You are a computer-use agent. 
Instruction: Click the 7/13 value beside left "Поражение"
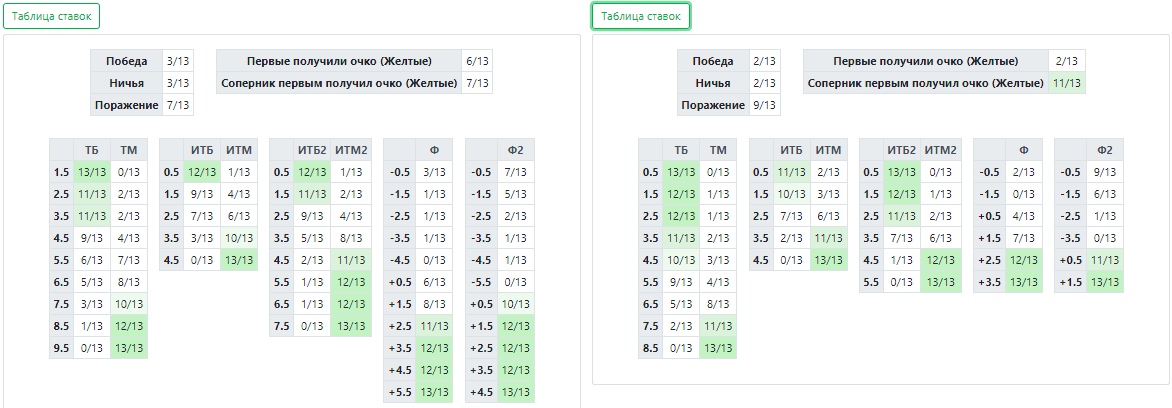[x=179, y=105]
